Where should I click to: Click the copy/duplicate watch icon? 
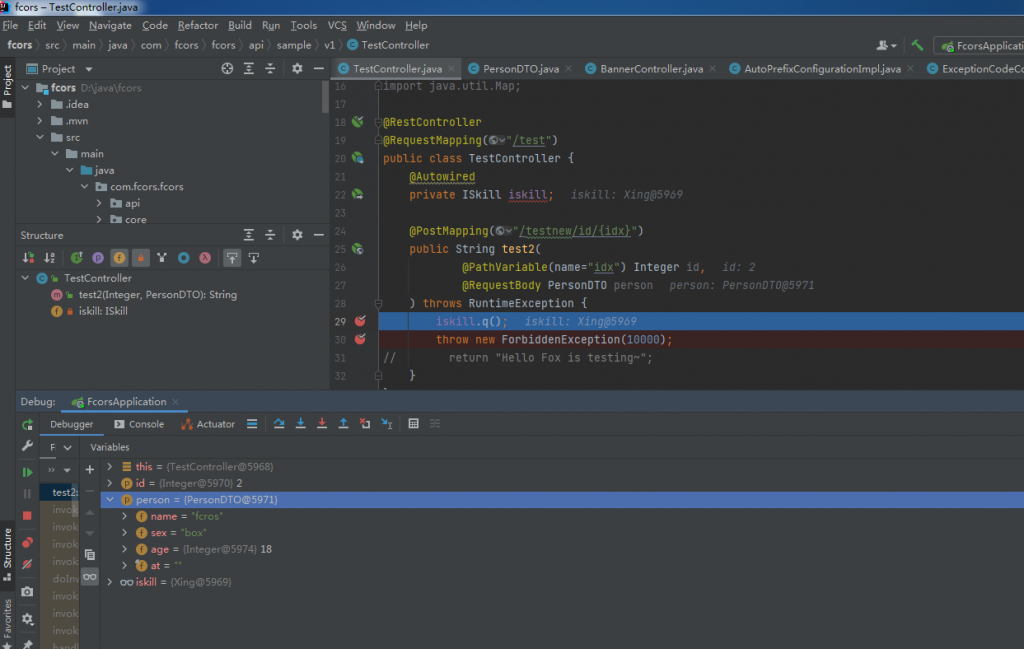pos(89,555)
